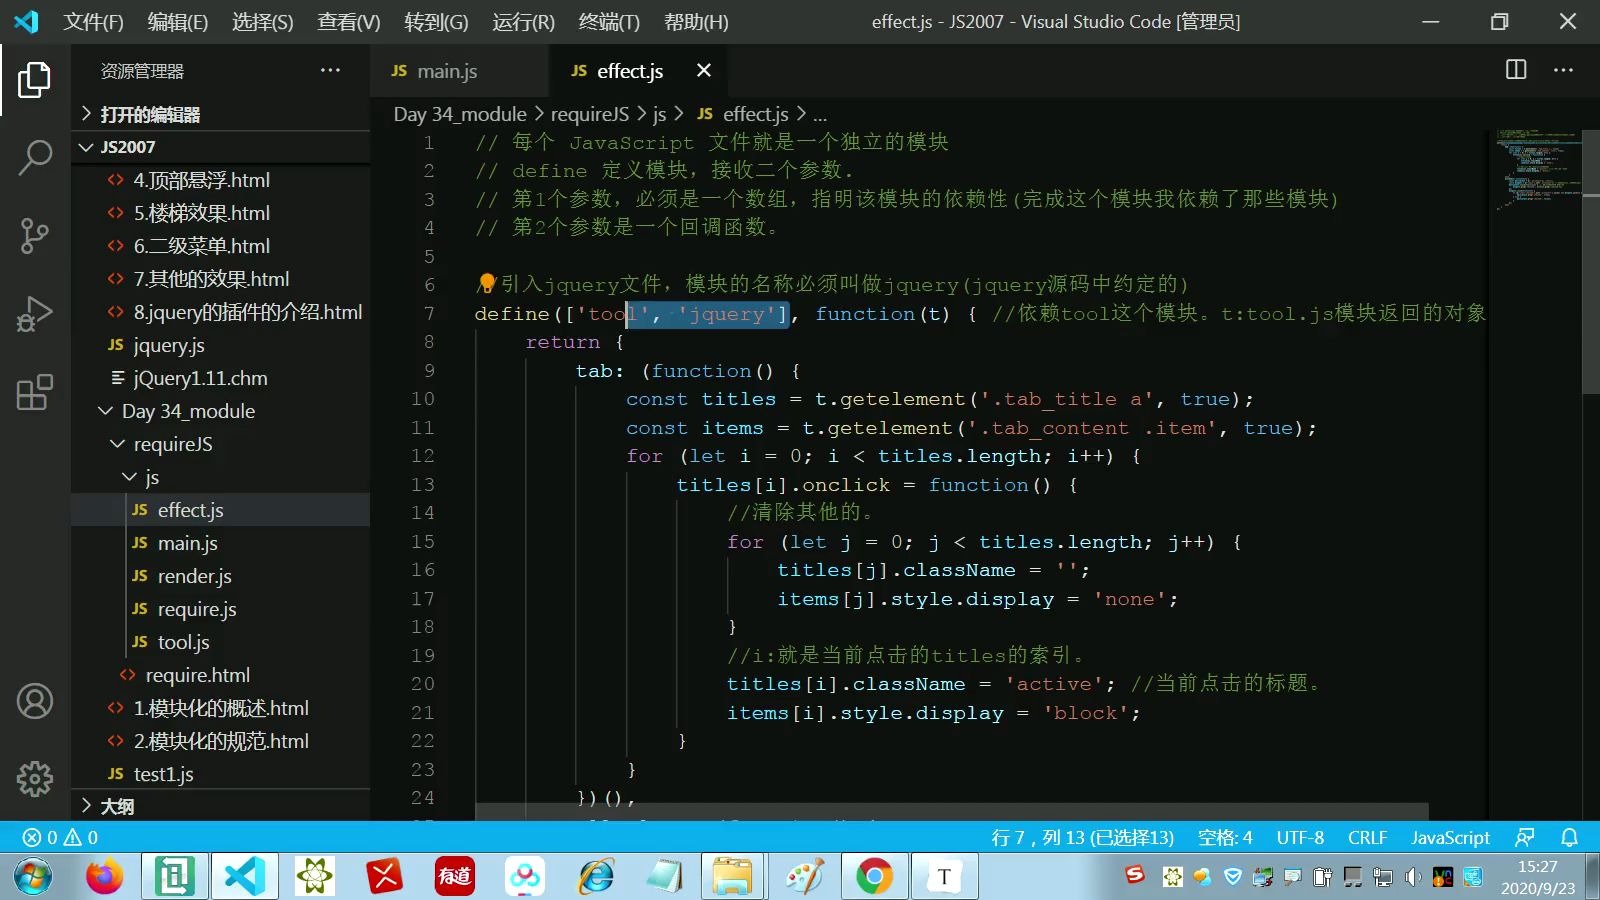The height and width of the screenshot is (900, 1600).
Task: Open the Manage gear icon
Action: coord(35,778)
